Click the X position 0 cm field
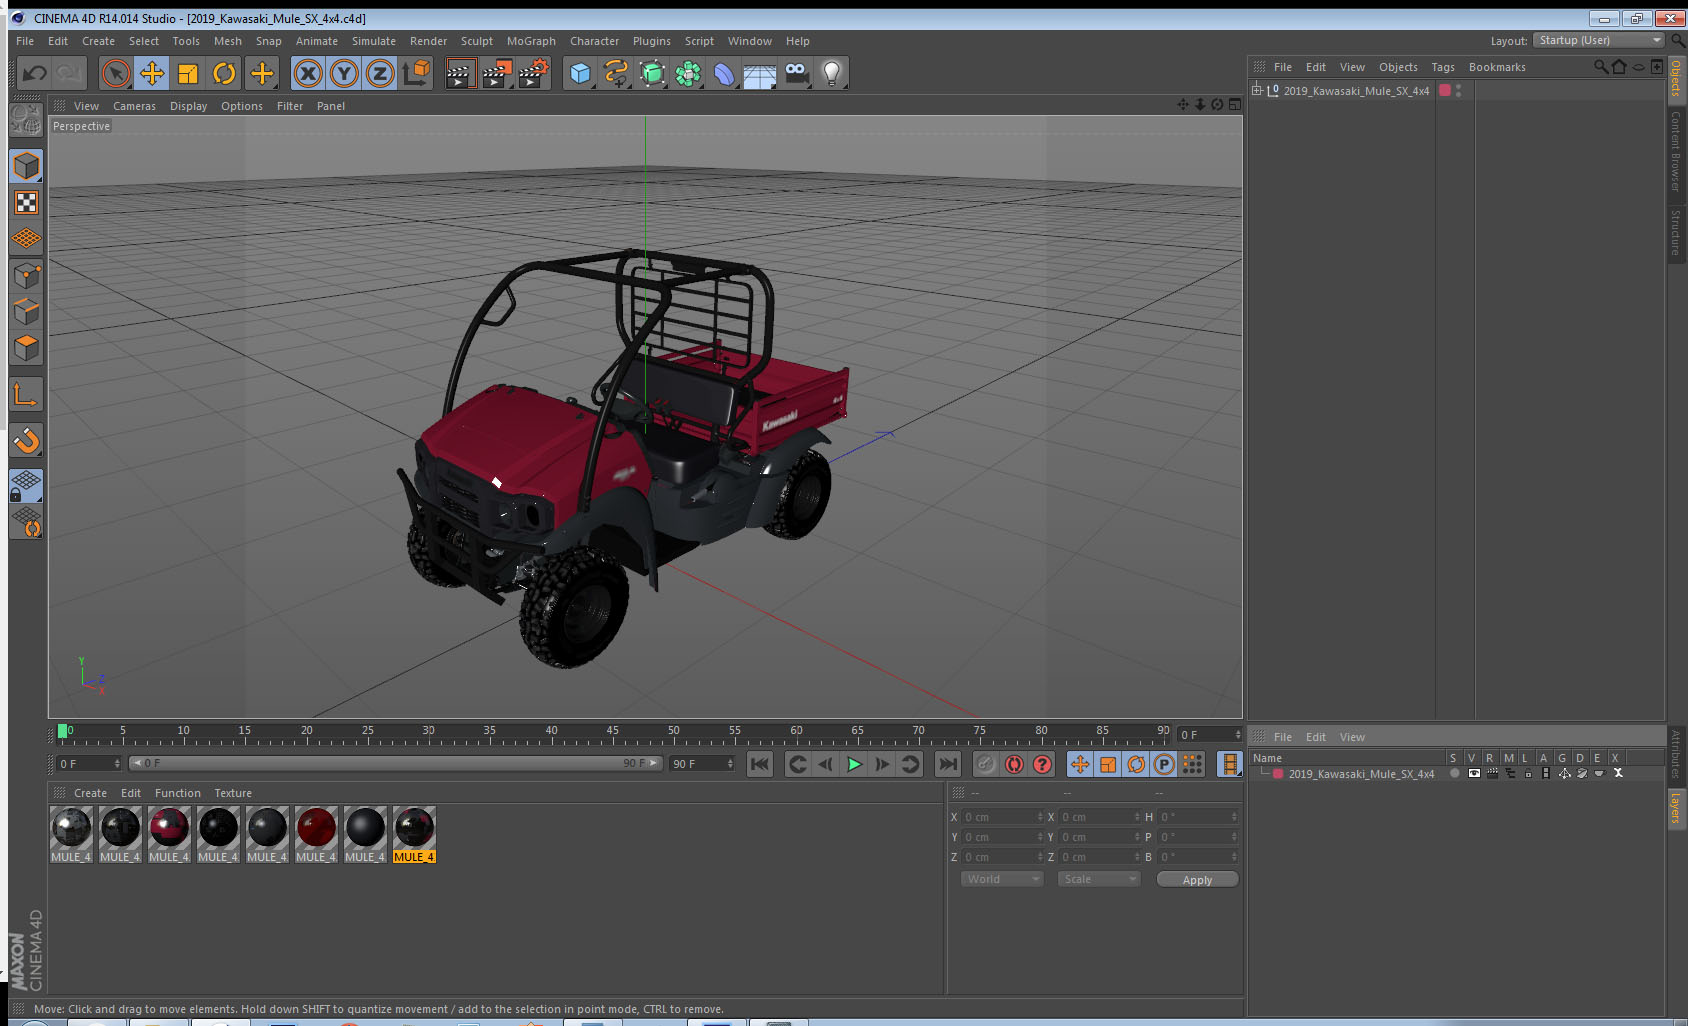Image resolution: width=1688 pixels, height=1026 pixels. coord(1003,817)
